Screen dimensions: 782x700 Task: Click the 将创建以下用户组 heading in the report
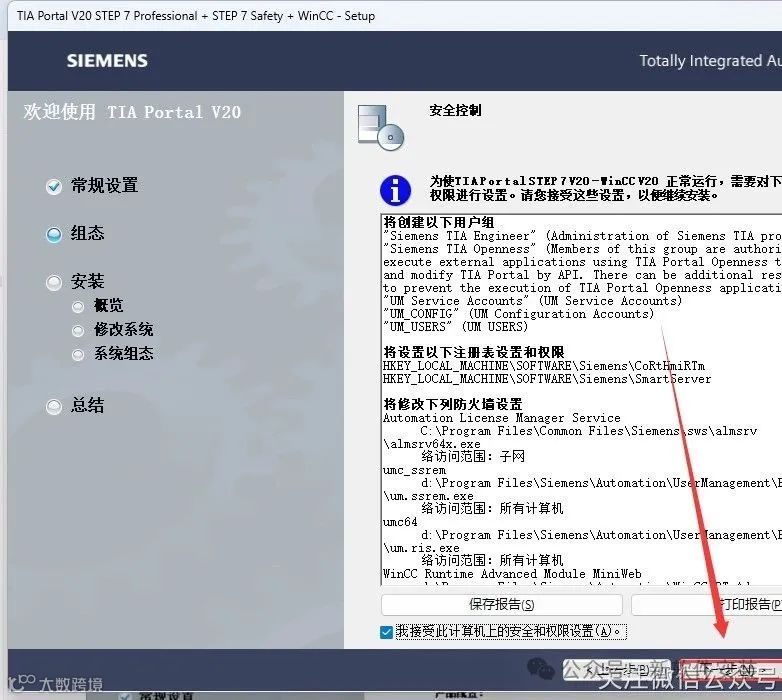pos(439,222)
